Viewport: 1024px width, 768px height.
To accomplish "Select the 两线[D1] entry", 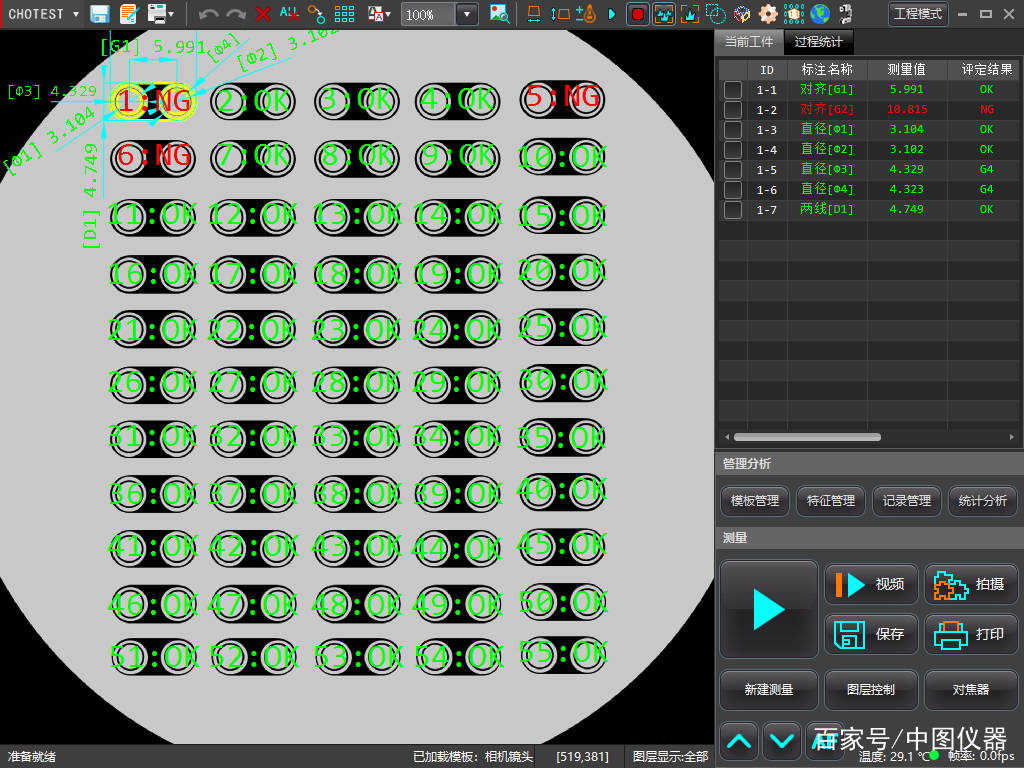I will pyautogui.click(x=827, y=210).
